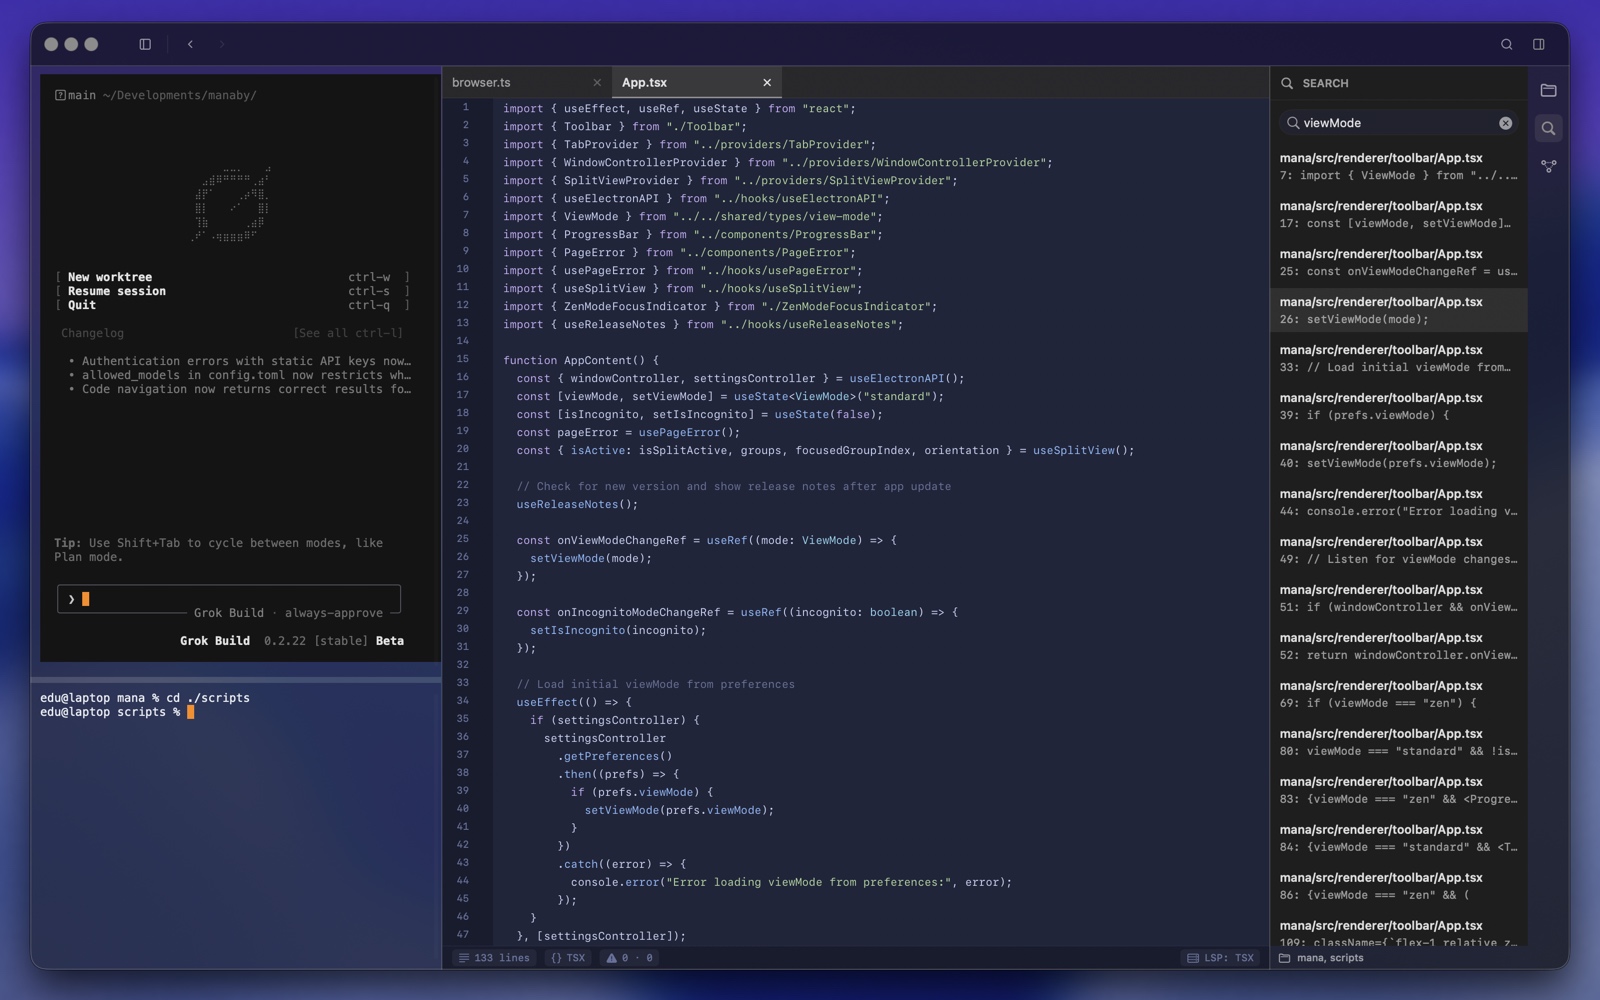Viewport: 1600px width, 1000px height.
Task: Click the Changelog heading in terminal
Action: click(92, 333)
